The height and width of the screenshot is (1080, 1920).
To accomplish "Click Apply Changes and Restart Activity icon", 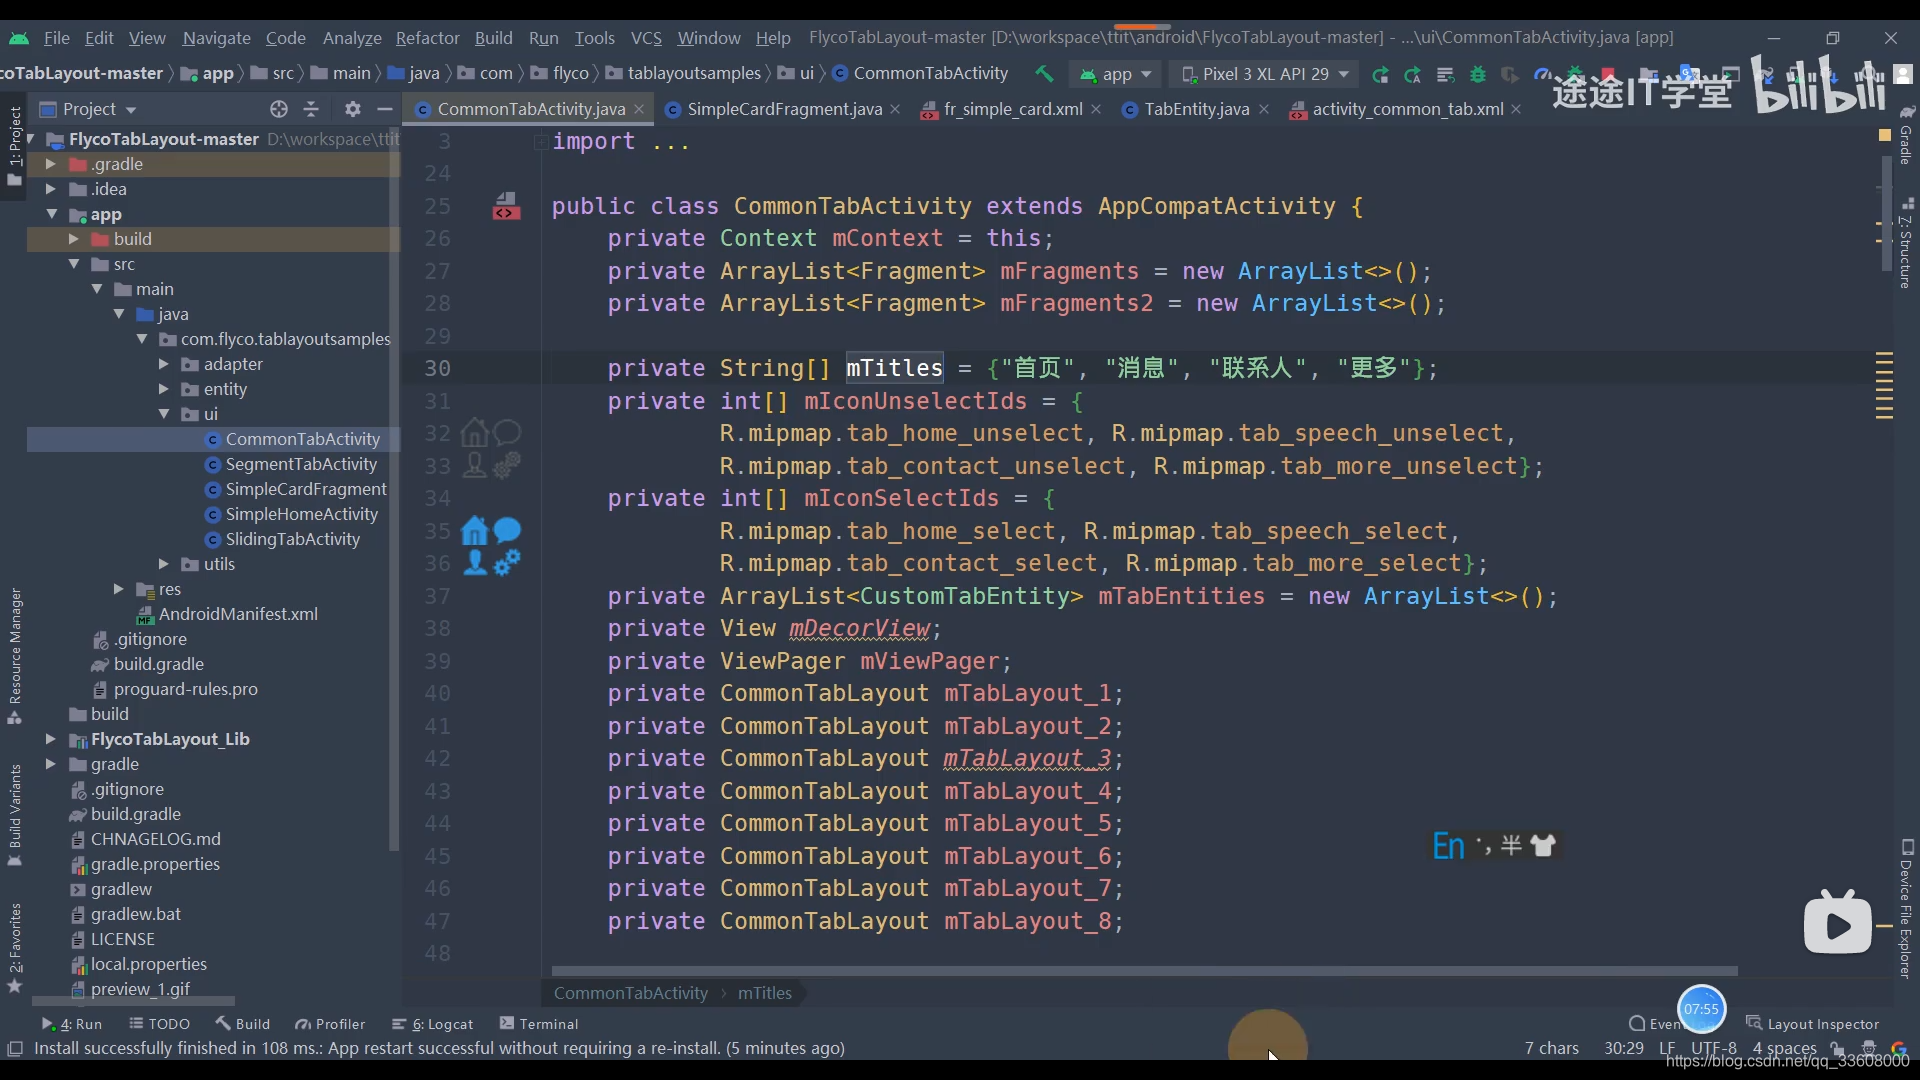I will [1380, 75].
